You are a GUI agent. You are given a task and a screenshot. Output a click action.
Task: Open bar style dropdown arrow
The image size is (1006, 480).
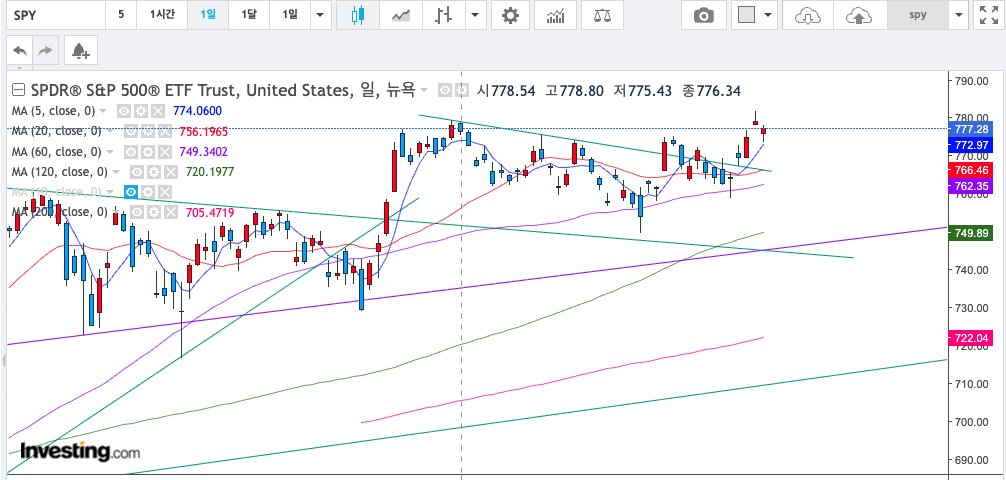click(x=475, y=15)
